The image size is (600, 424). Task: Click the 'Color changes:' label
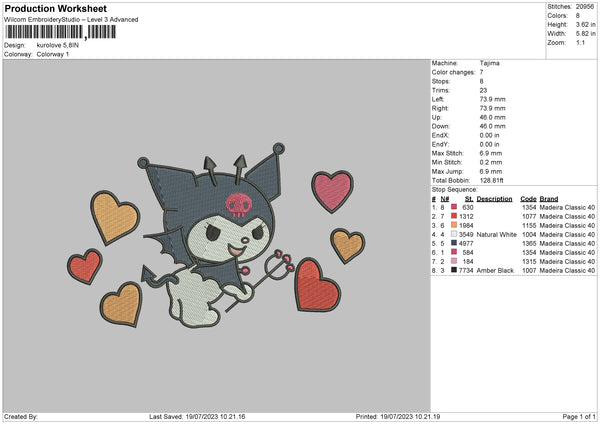point(453,72)
